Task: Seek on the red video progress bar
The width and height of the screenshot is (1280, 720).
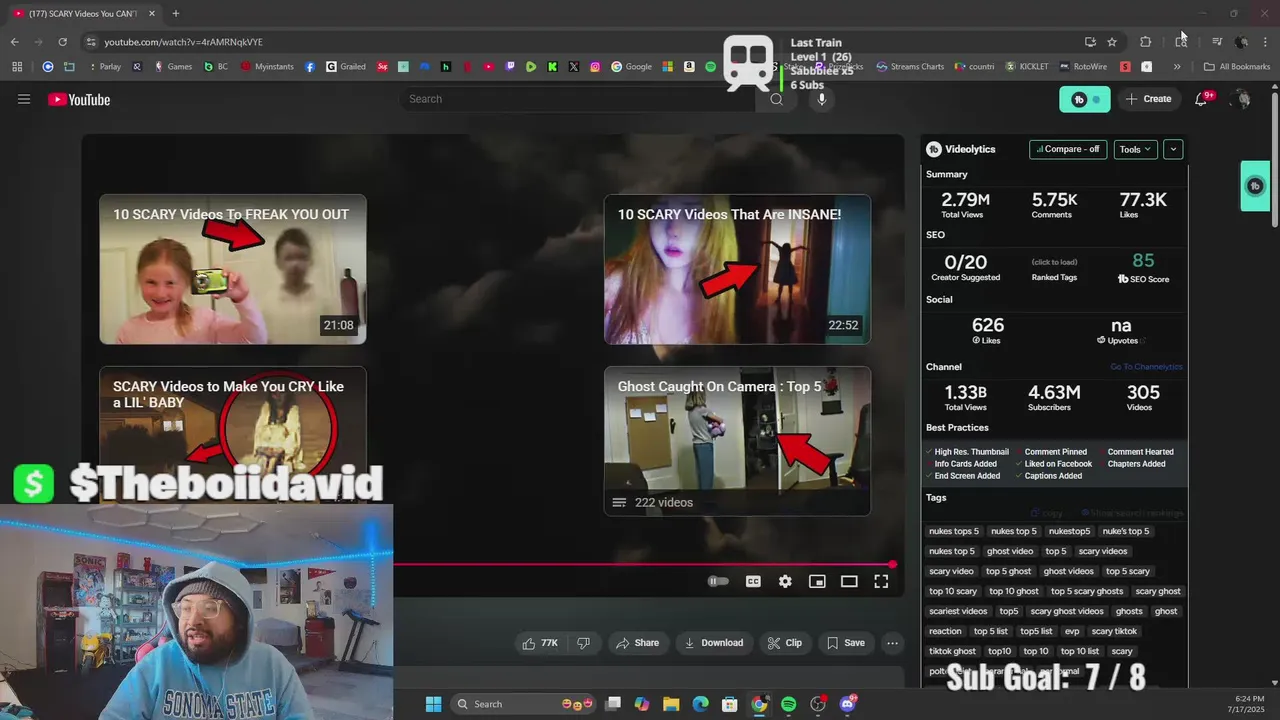Action: coord(643,565)
